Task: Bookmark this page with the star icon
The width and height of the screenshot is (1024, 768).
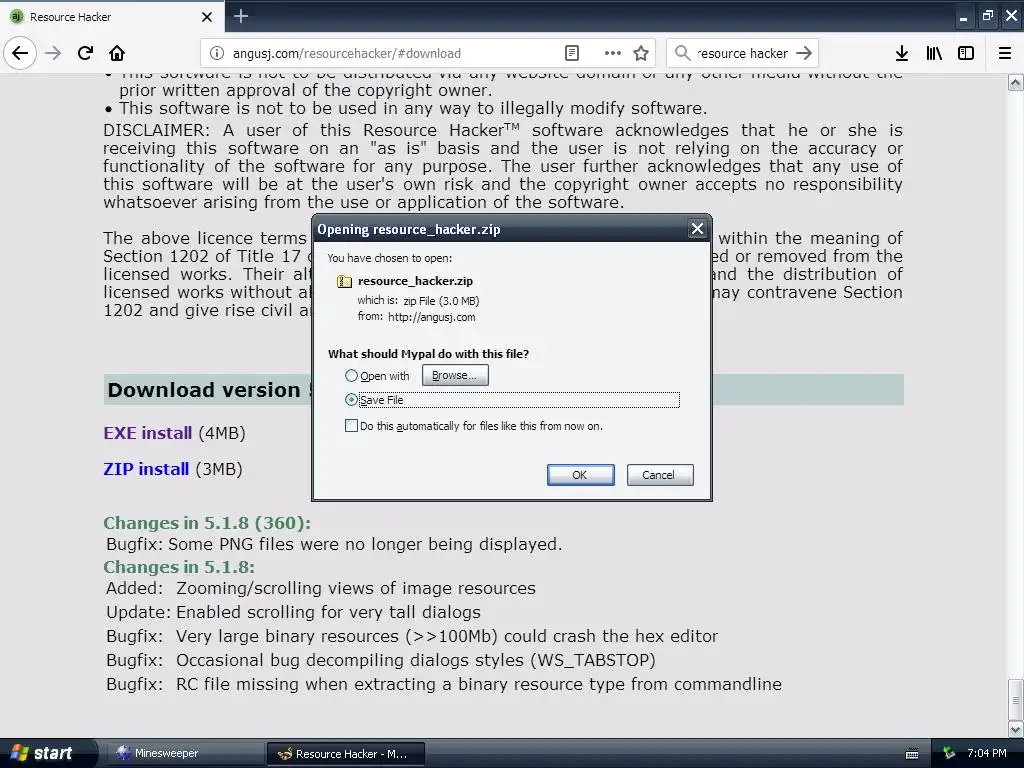Action: click(x=641, y=53)
